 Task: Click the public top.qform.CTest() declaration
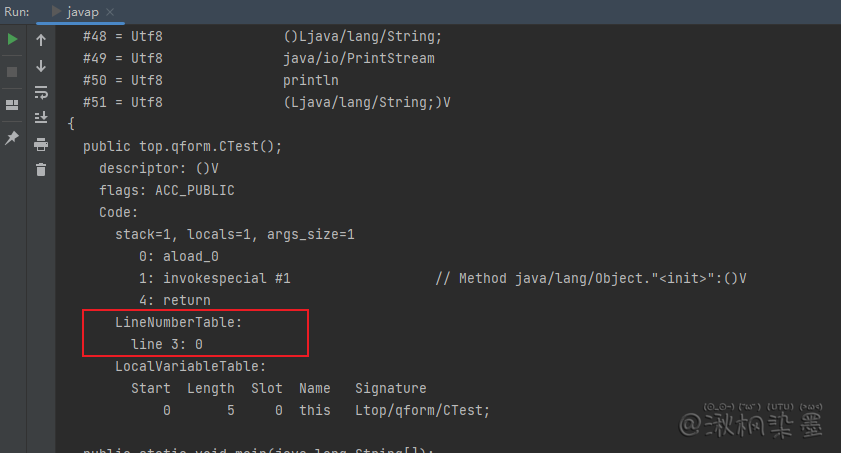click(183, 146)
